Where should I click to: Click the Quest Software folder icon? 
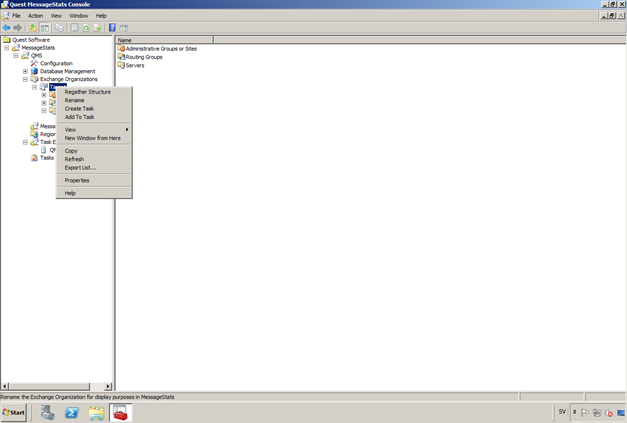pos(7,40)
